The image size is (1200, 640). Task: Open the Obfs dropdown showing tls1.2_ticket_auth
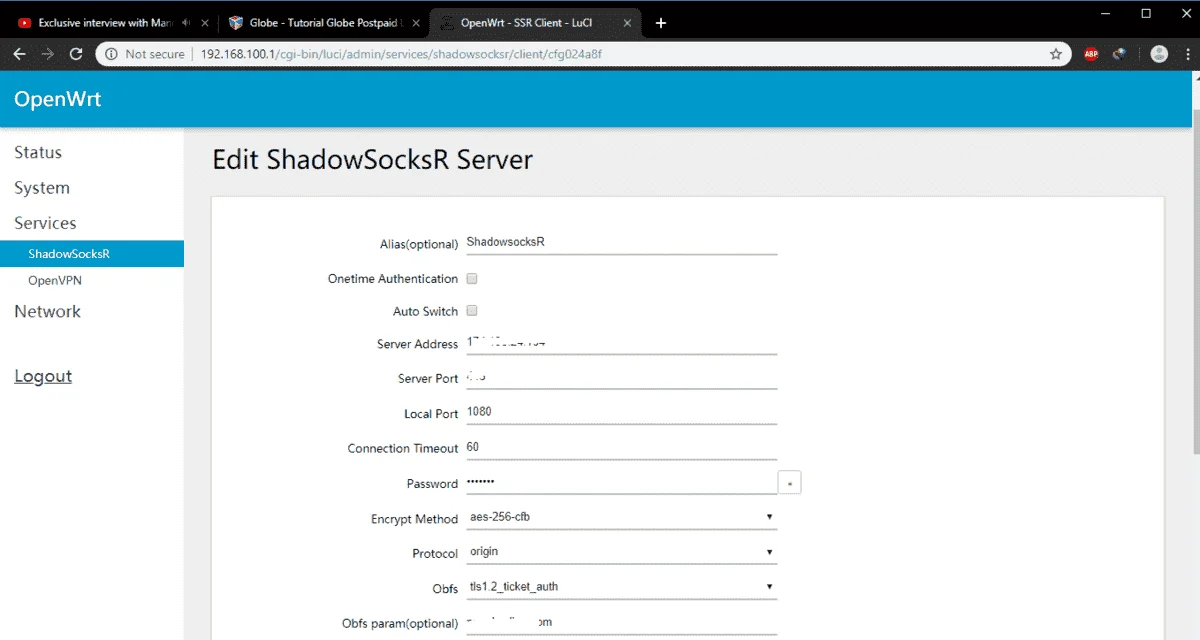622,587
